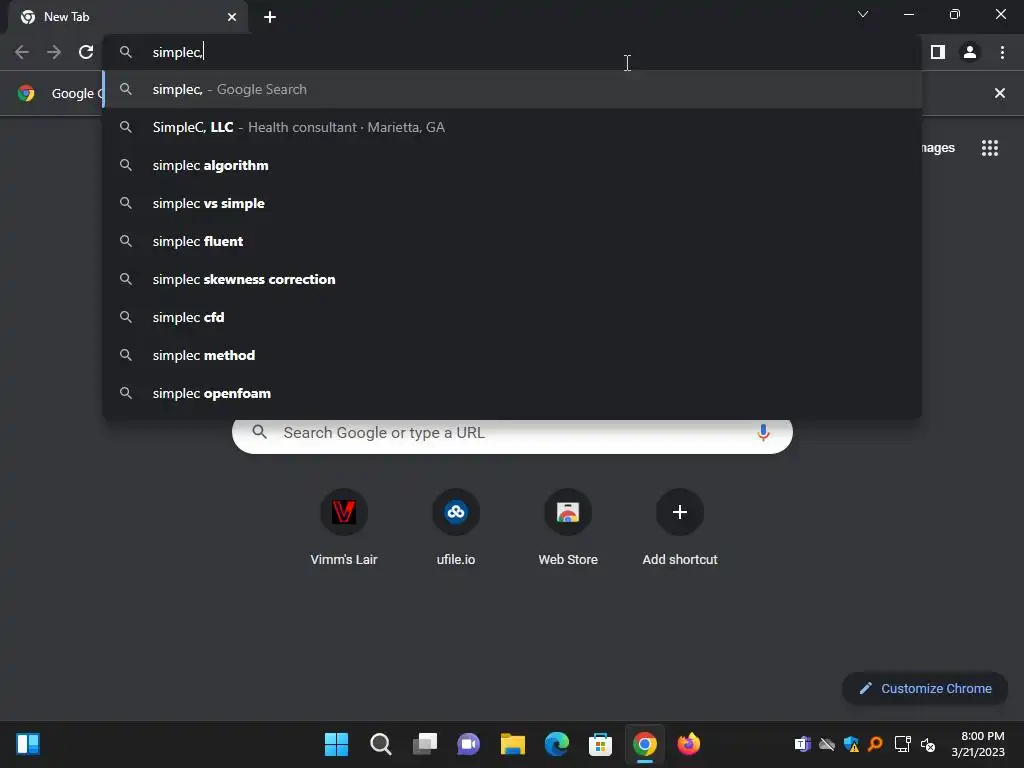This screenshot has height=768, width=1024.
Task: Click the address bar text 'simplec,'
Action: 177,52
